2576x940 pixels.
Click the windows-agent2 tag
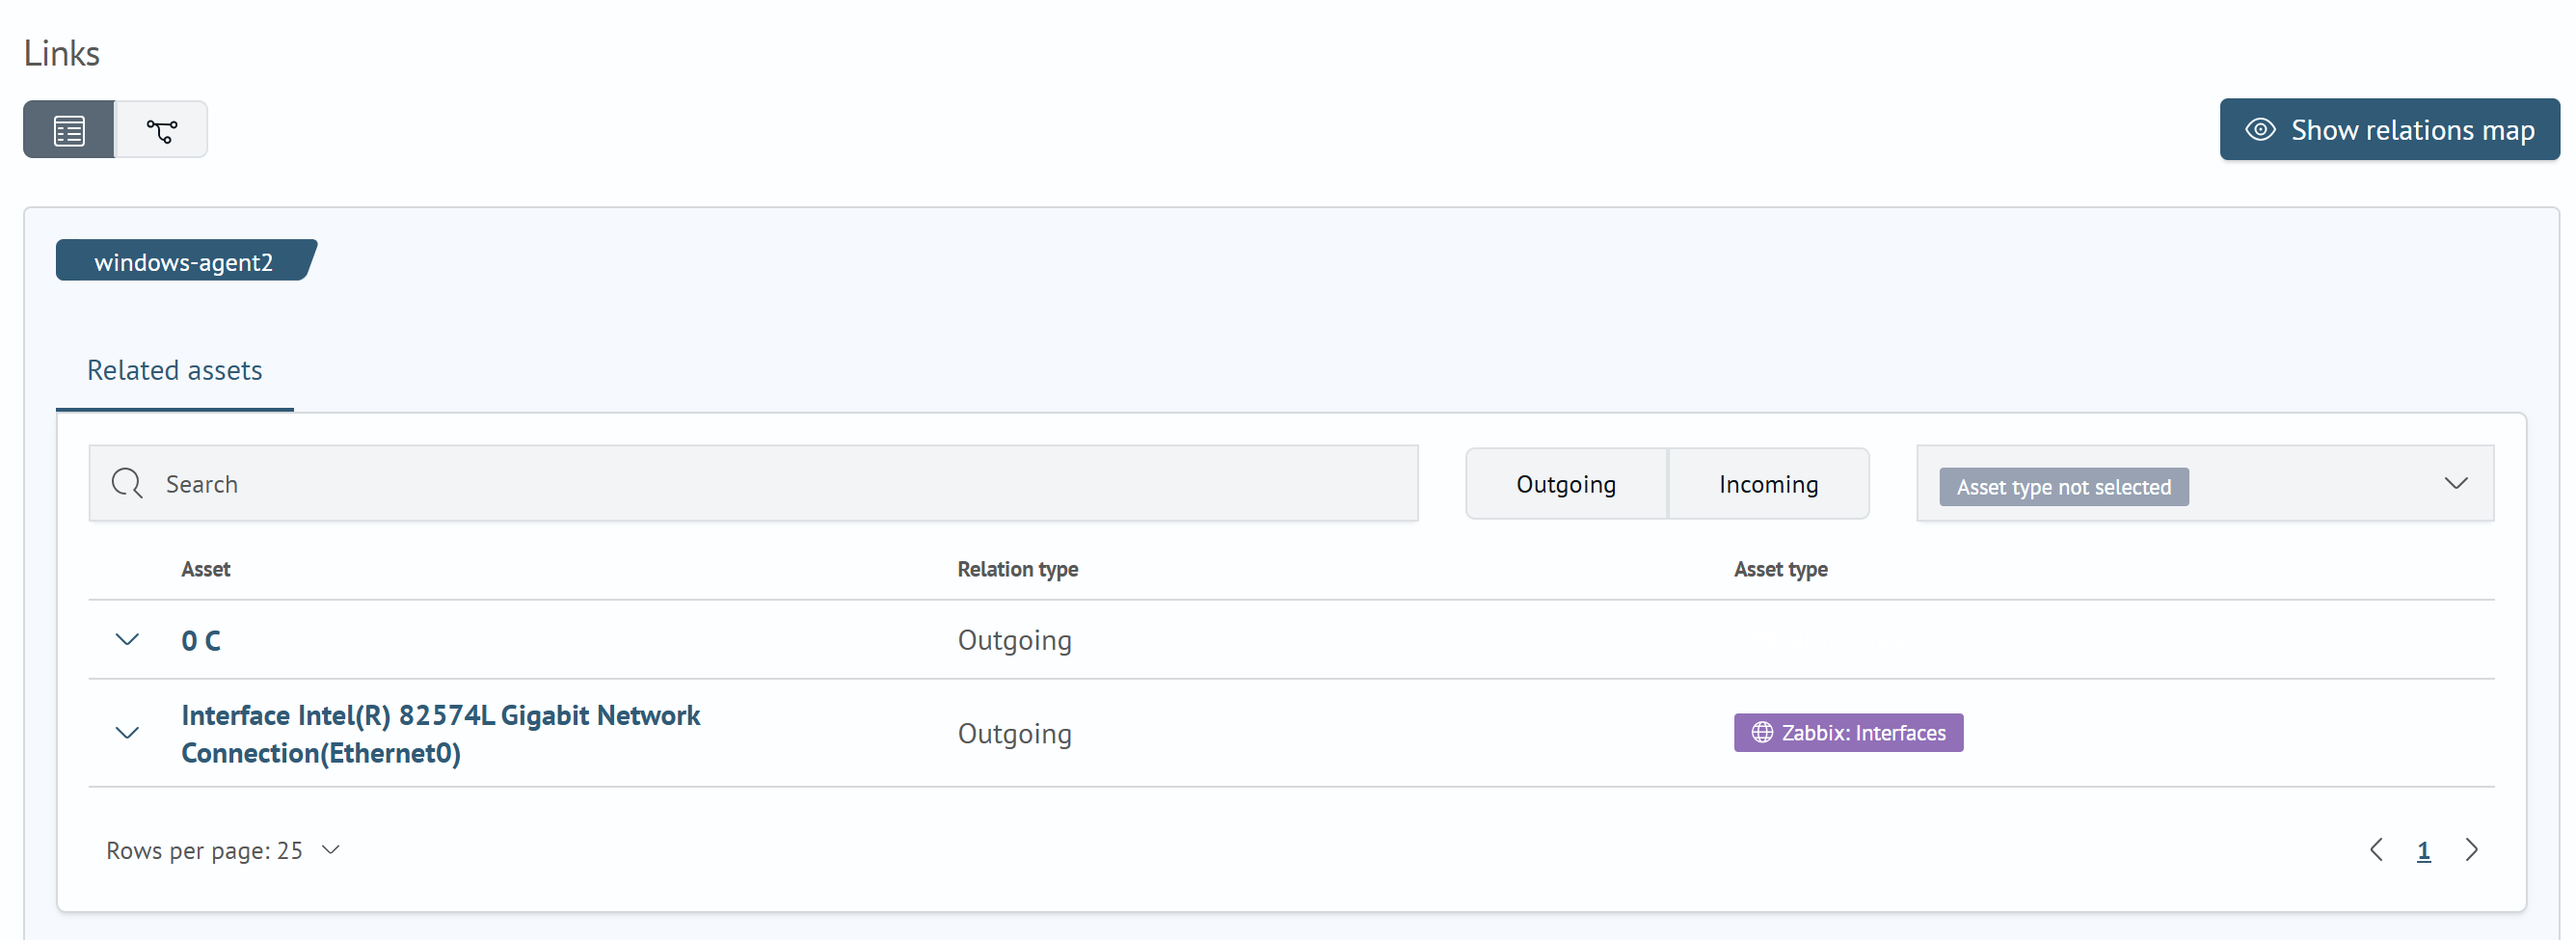pos(184,262)
